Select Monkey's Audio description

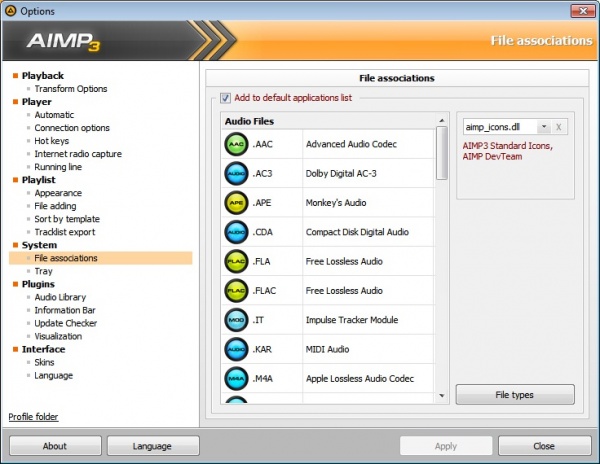pos(336,203)
